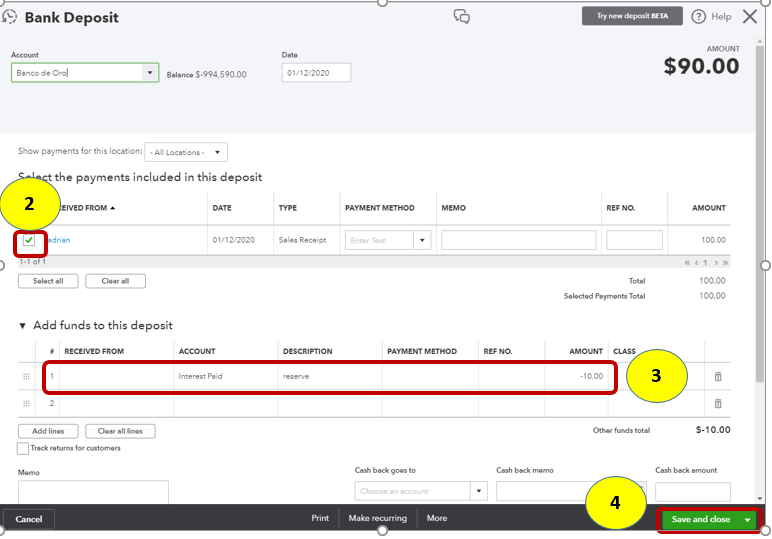Close the Bank Deposit window
Viewport: 772px width, 539px height.
(x=750, y=17)
